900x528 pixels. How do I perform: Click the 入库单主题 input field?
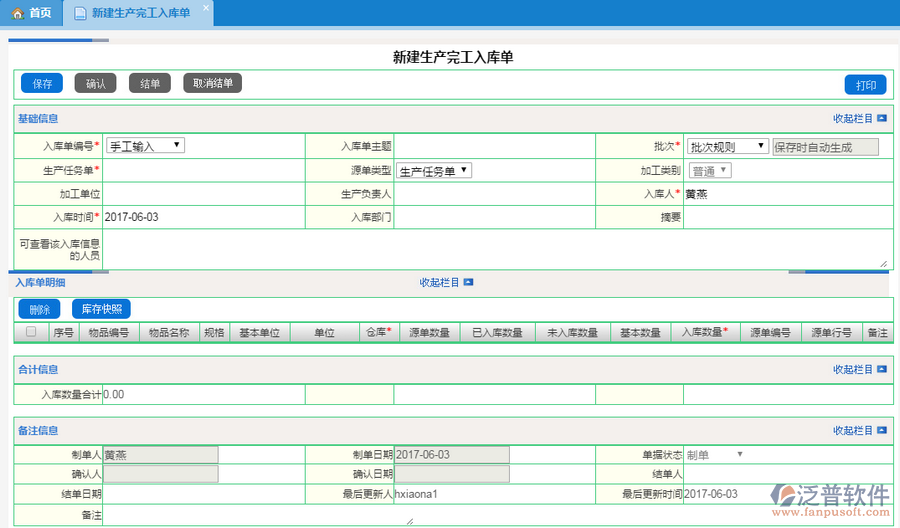pyautogui.click(x=500, y=146)
